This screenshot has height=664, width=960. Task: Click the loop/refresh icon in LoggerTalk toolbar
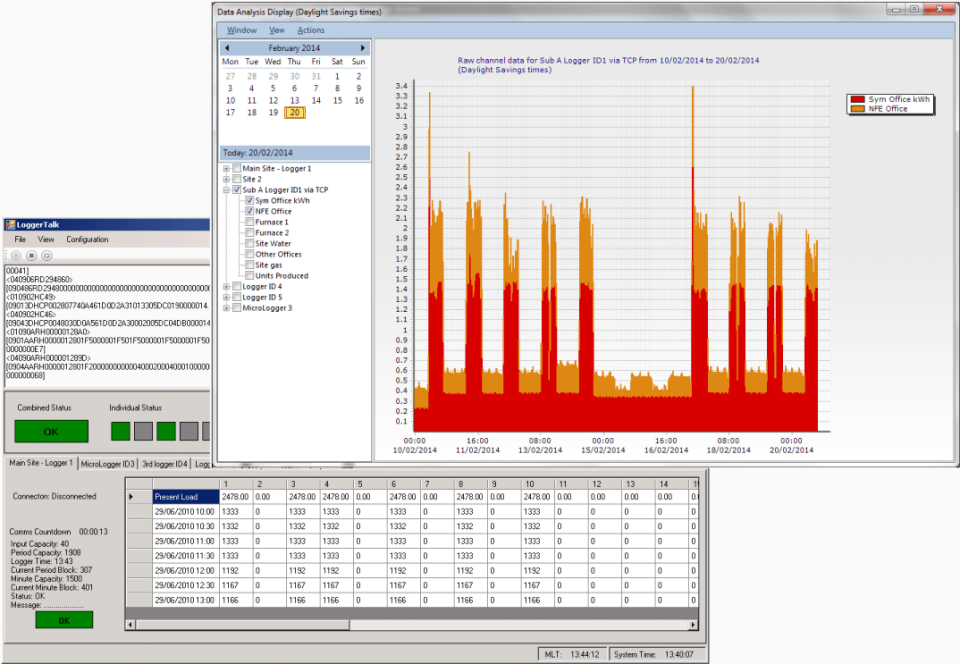point(46,255)
